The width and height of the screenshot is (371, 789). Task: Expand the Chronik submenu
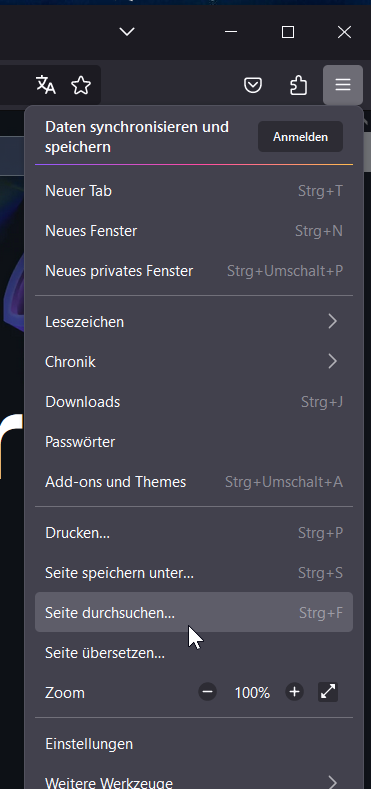coord(194,361)
